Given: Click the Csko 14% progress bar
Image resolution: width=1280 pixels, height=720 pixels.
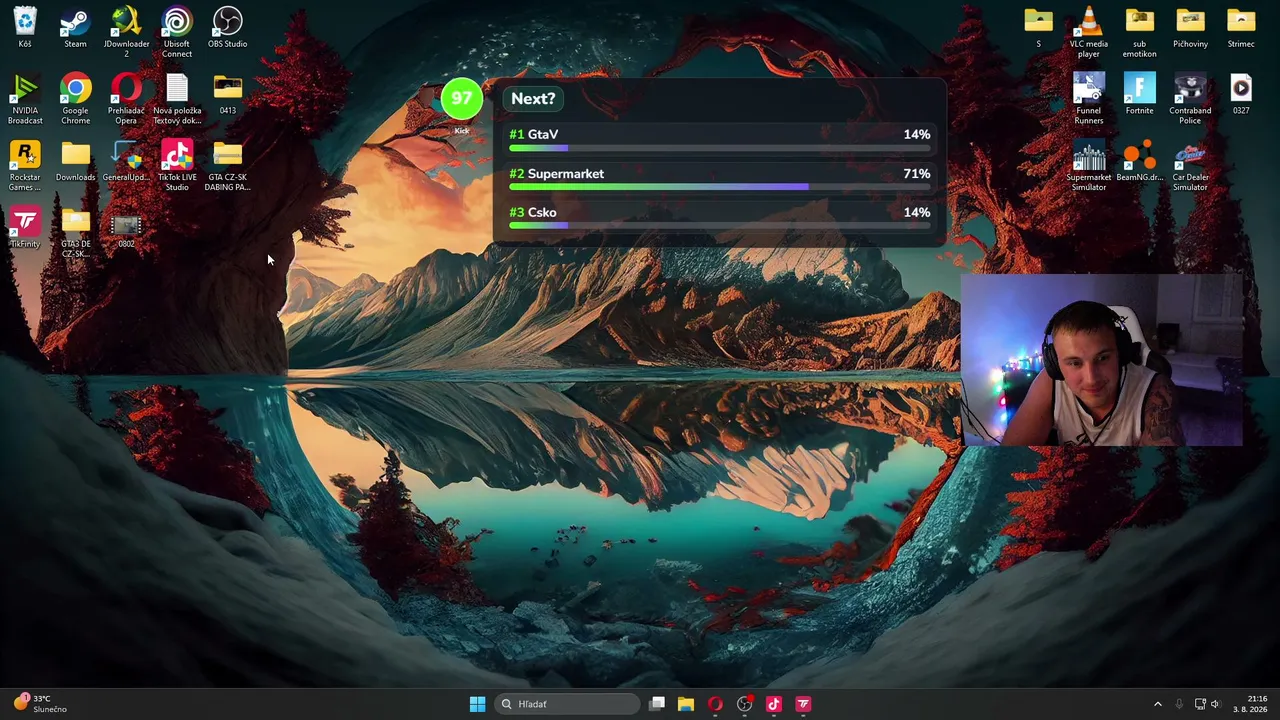Looking at the screenshot, I should 720,226.
